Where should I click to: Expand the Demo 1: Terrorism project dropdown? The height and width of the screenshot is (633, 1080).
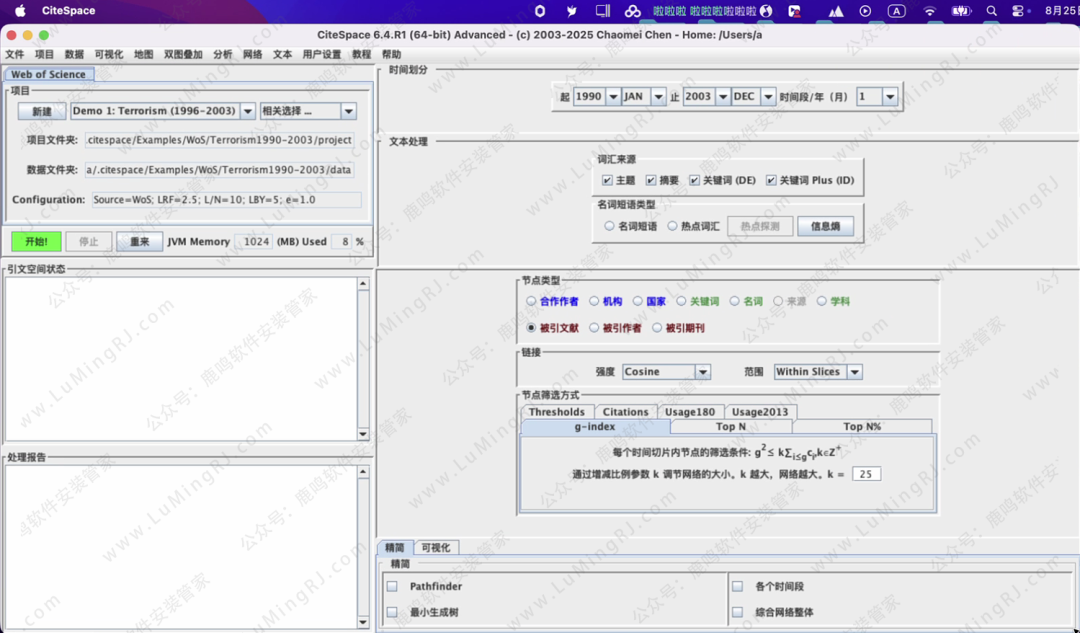(246, 112)
